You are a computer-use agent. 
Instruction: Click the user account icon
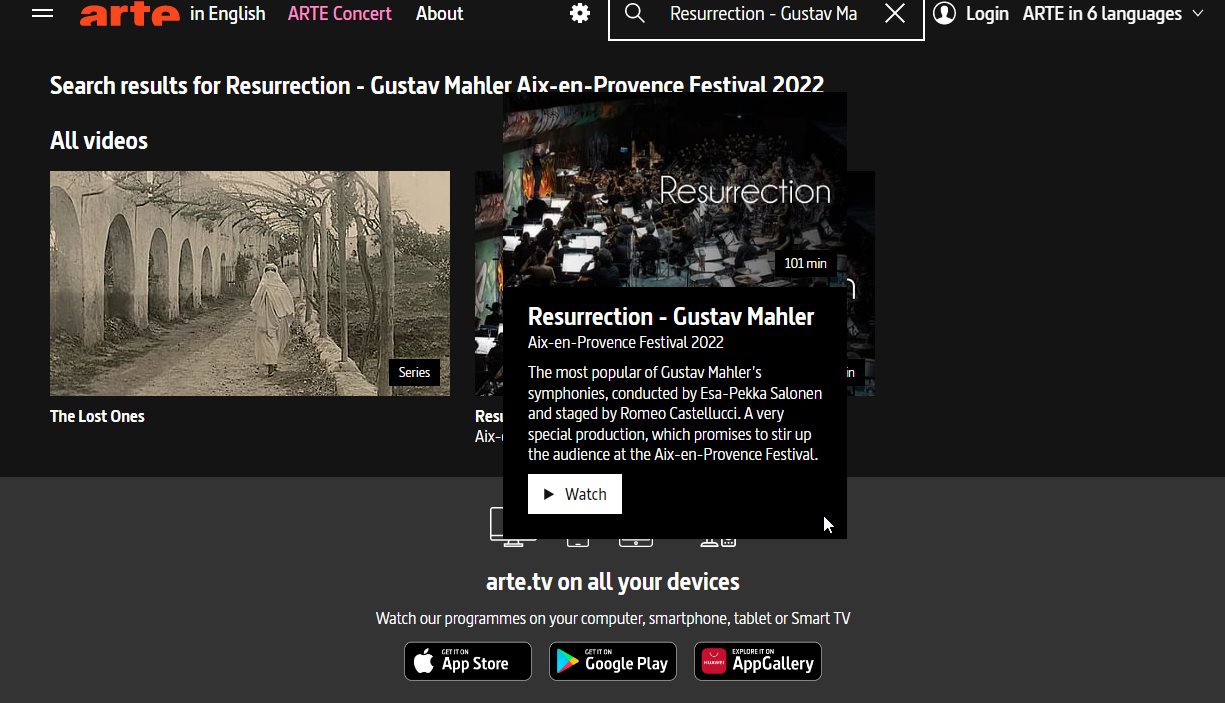[x=942, y=14]
